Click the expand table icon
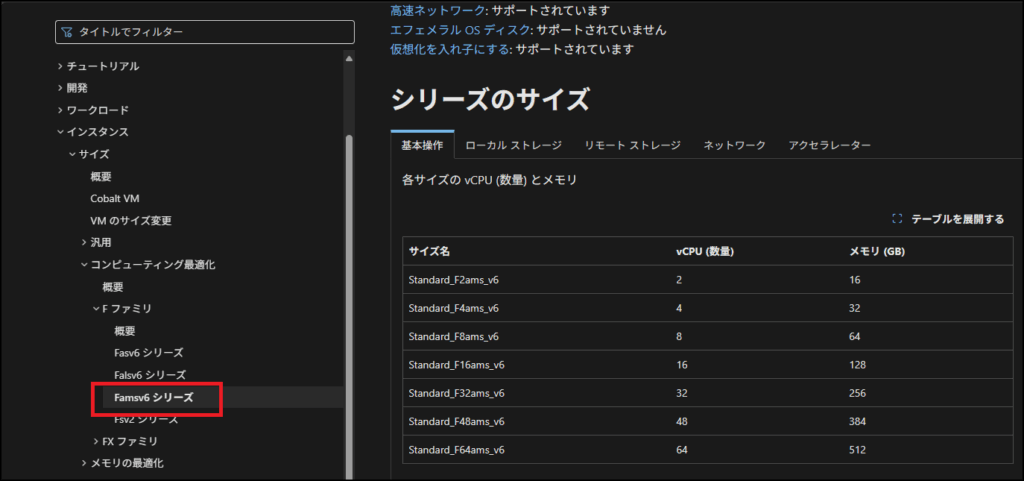The height and width of the screenshot is (481, 1024). click(897, 219)
